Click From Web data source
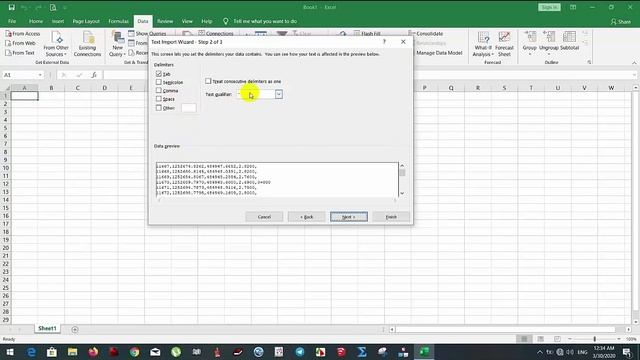This screenshot has width=640, height=360. (x=20, y=43)
